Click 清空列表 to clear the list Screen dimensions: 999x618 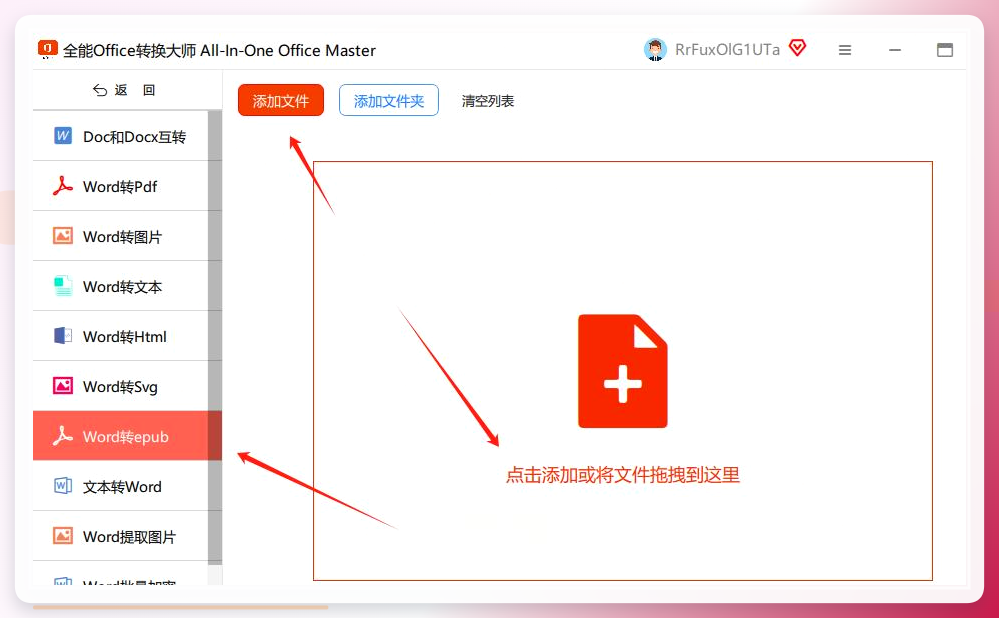pyautogui.click(x=487, y=101)
